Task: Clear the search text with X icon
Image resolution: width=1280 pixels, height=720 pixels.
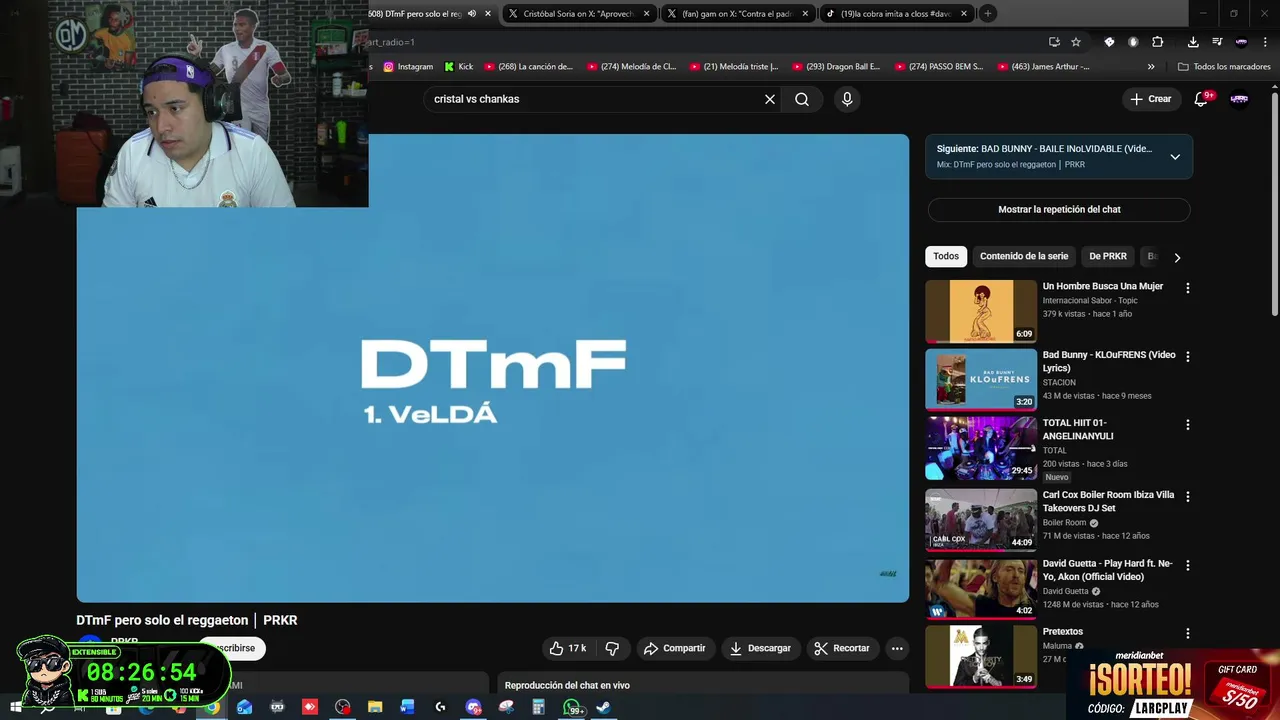Action: tap(770, 99)
